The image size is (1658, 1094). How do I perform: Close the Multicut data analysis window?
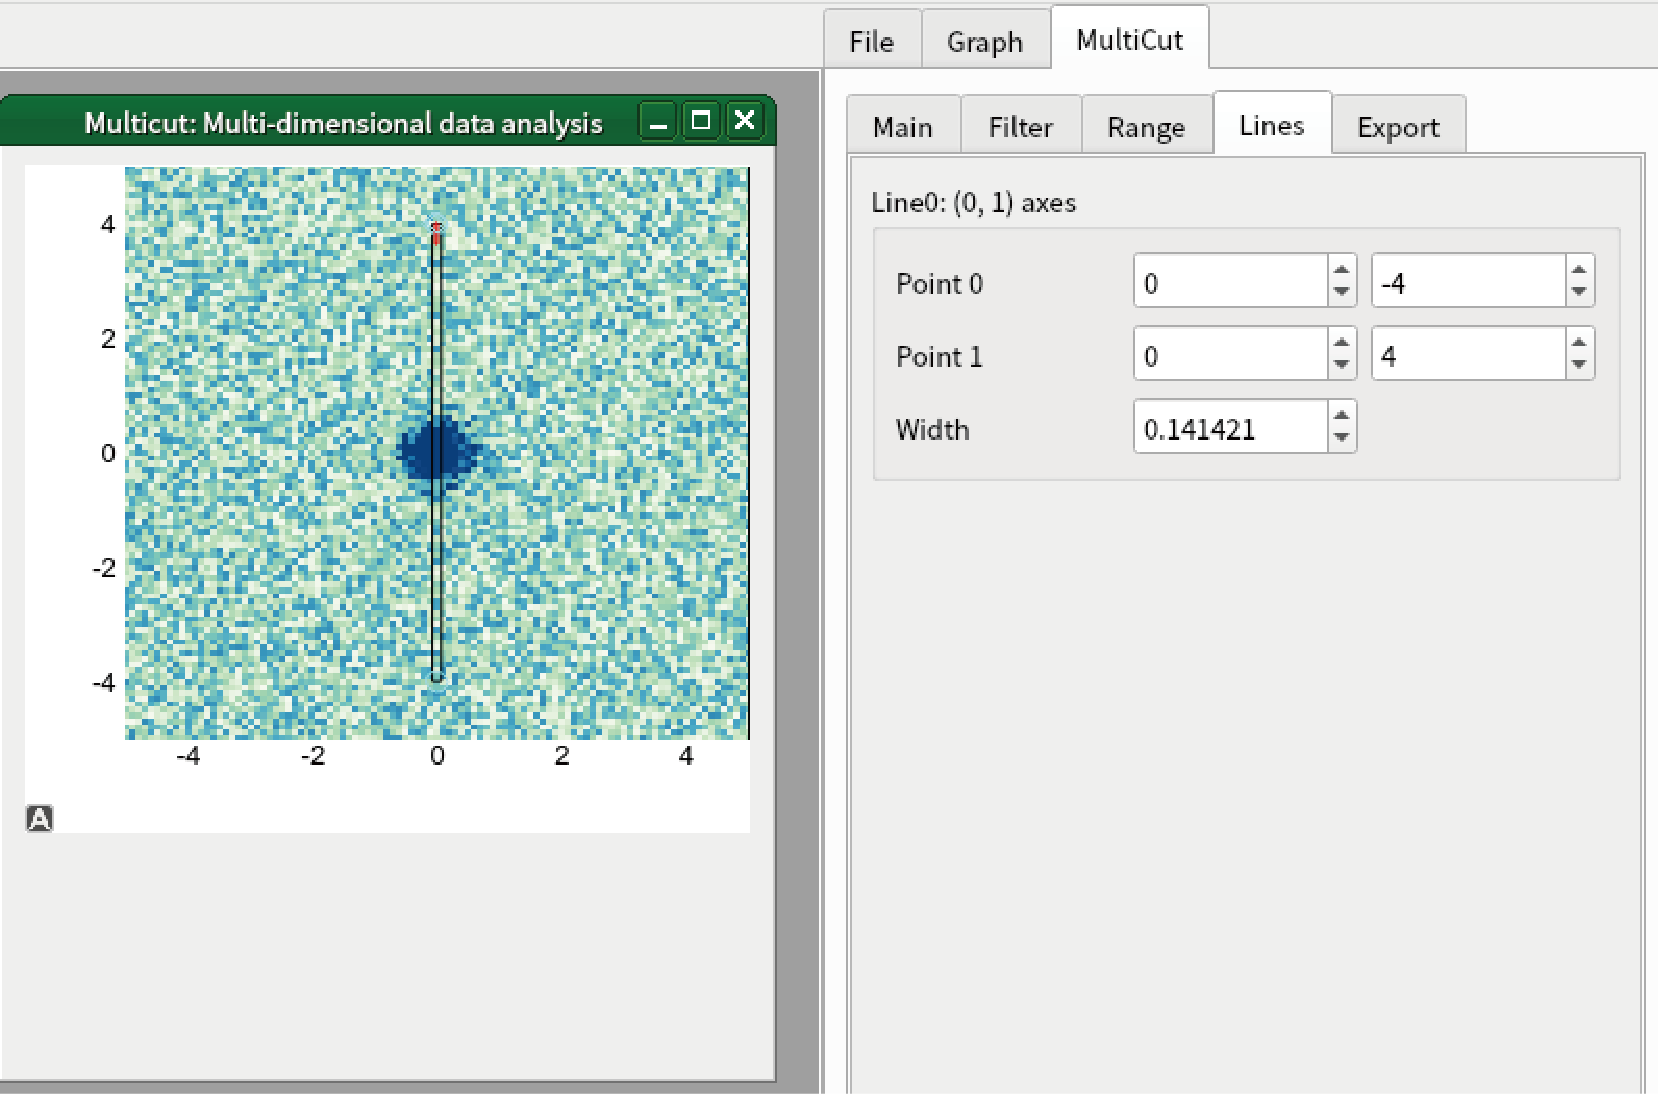click(x=744, y=121)
